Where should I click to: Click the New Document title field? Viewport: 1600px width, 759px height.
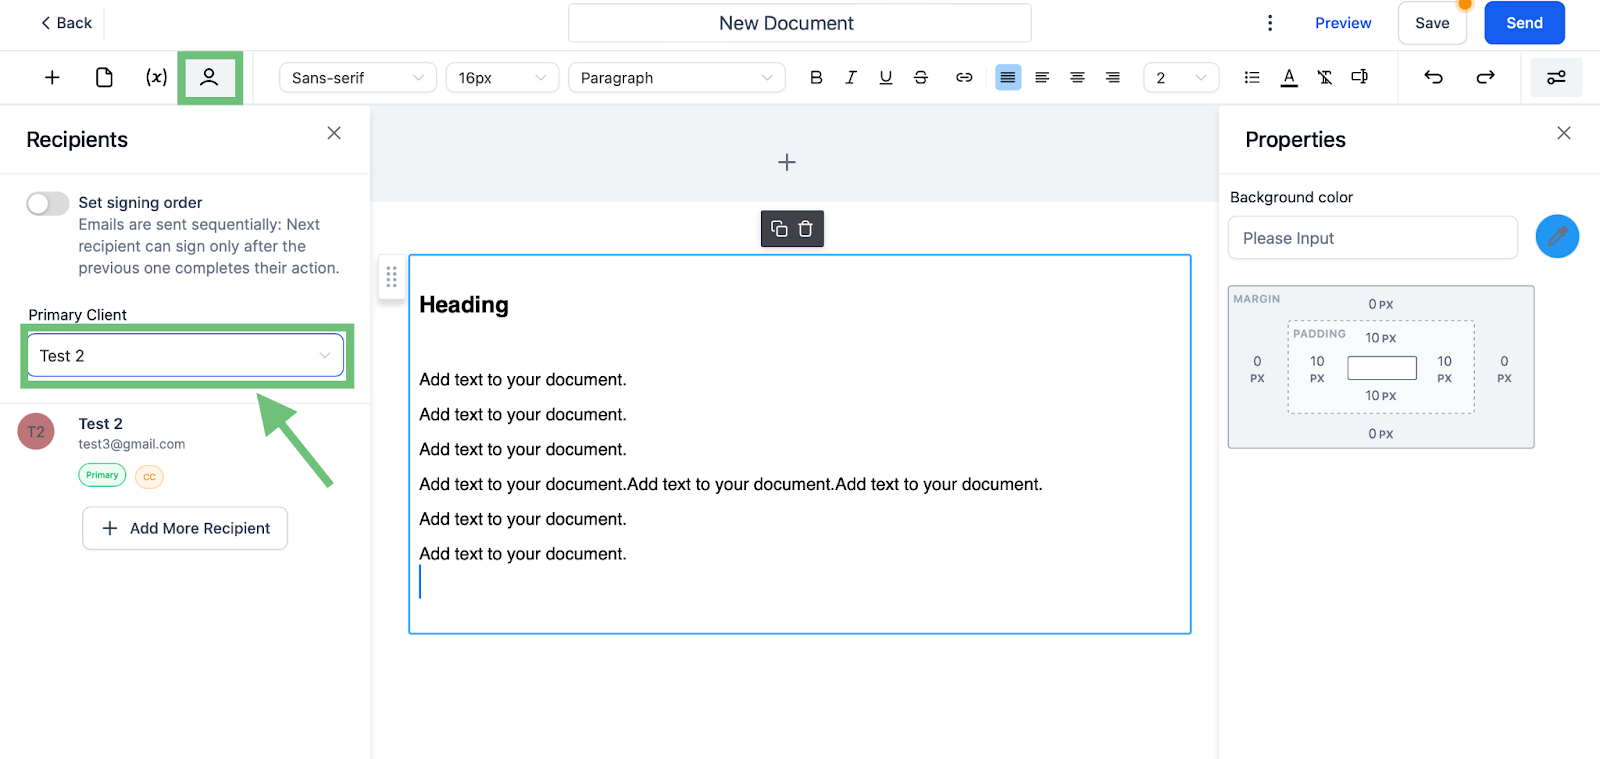[x=800, y=23]
